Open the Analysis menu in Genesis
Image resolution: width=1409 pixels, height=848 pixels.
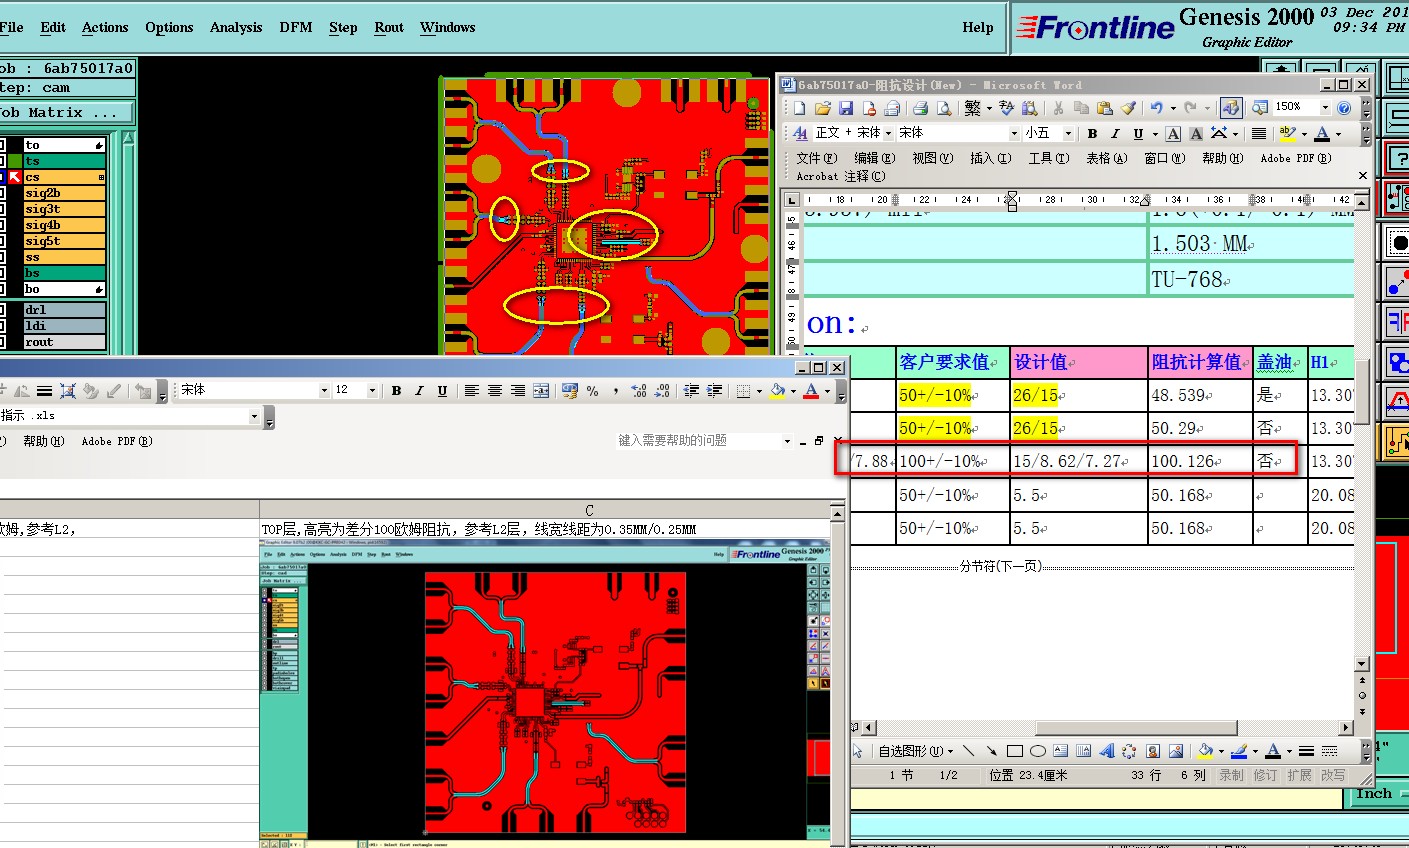(x=236, y=27)
